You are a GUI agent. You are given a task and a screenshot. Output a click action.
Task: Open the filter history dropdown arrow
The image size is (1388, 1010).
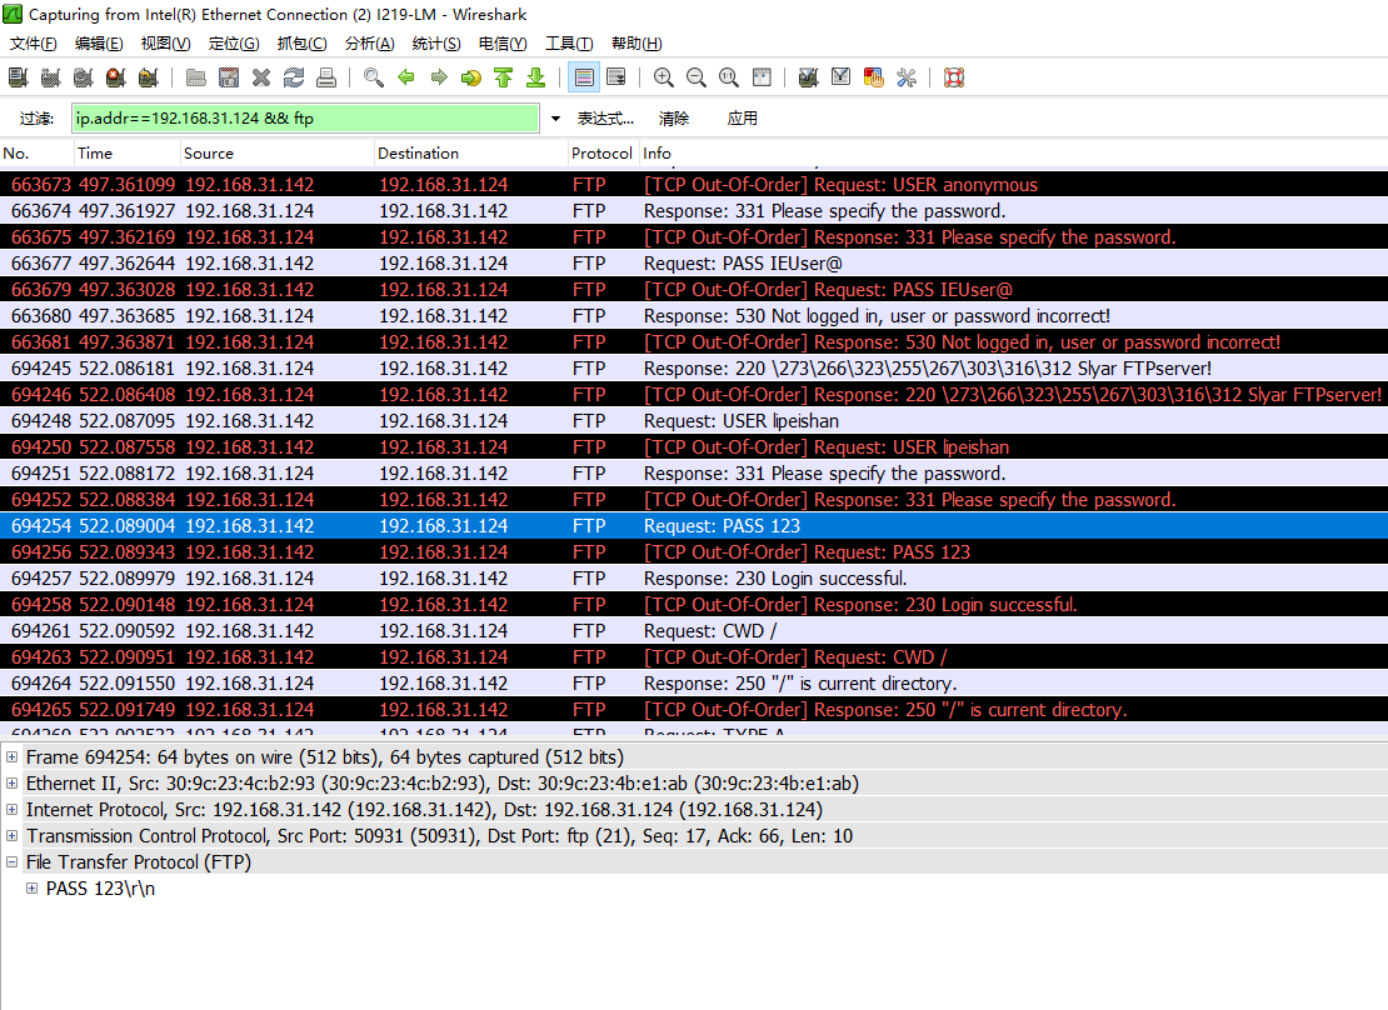(555, 119)
